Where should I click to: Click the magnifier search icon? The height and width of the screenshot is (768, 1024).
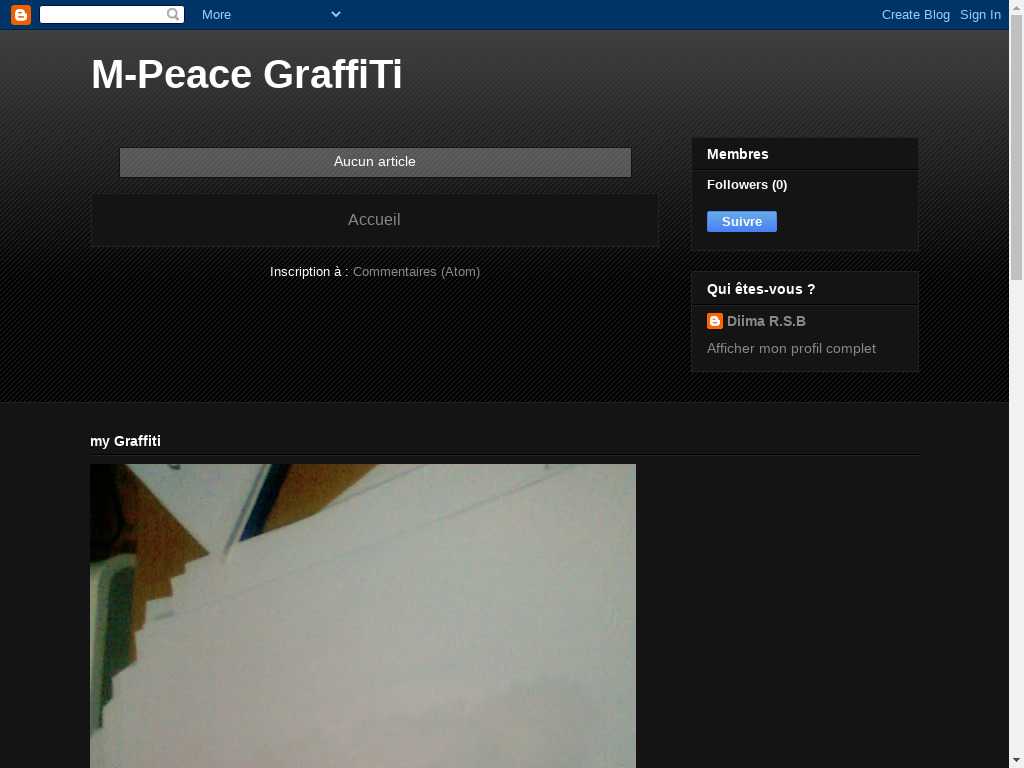coord(173,15)
